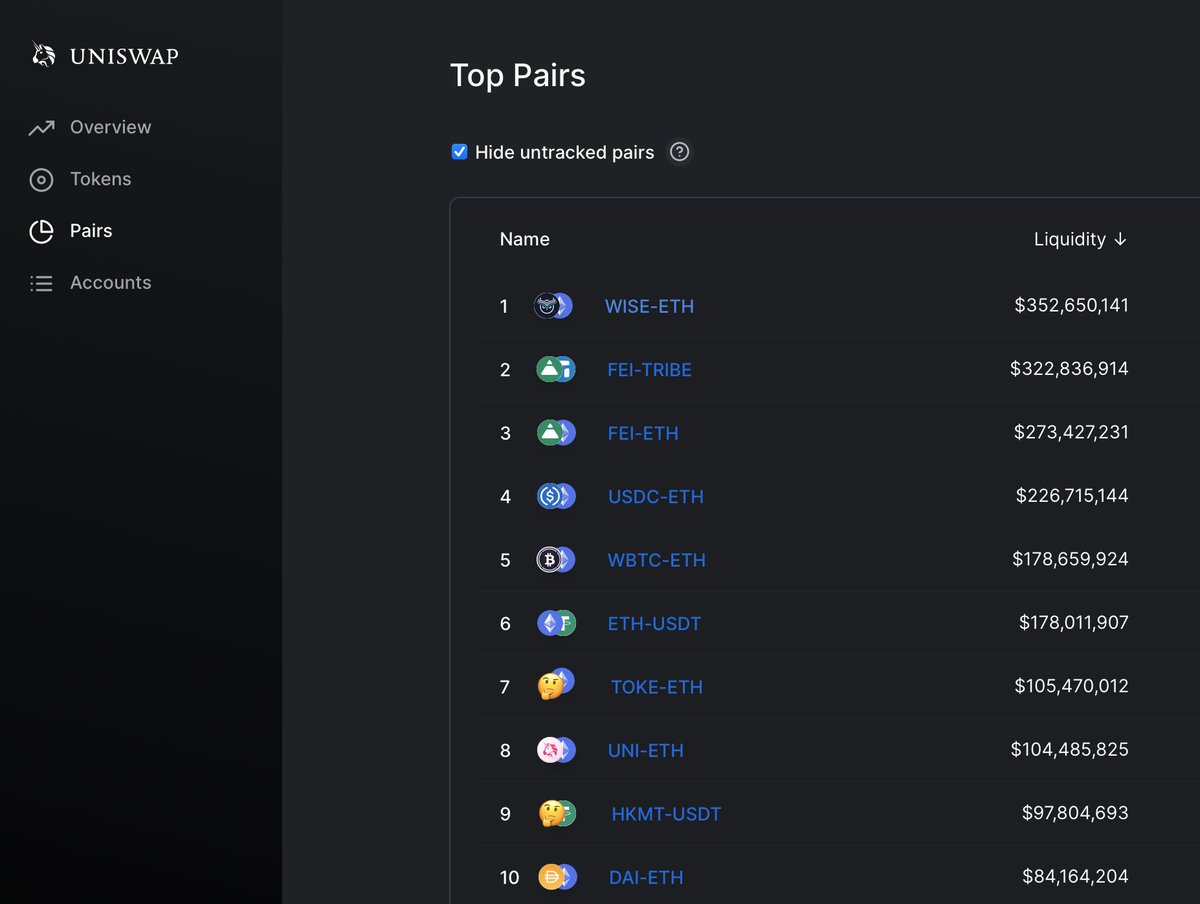Click the DAI-ETH pair token icon
Image resolution: width=1200 pixels, height=904 pixels.
pos(556,877)
